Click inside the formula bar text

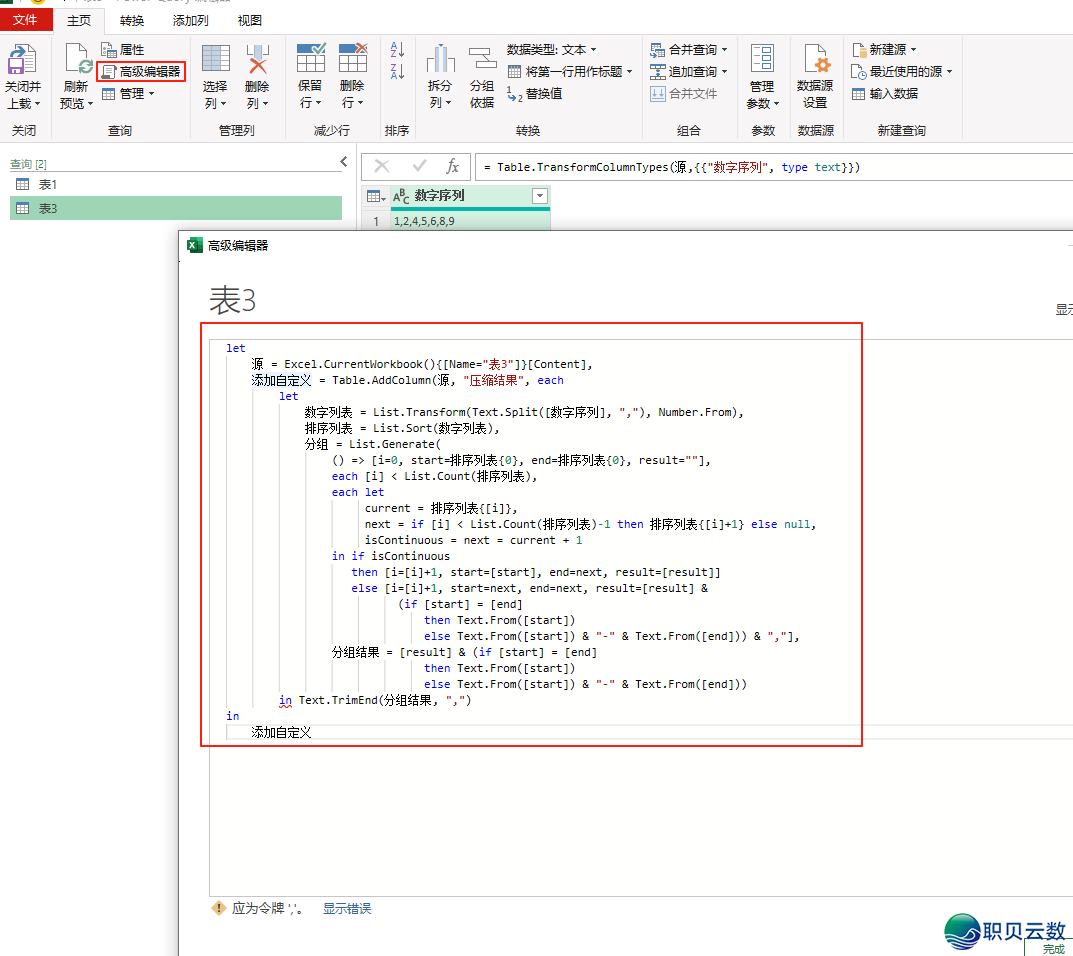pyautogui.click(x=671, y=167)
